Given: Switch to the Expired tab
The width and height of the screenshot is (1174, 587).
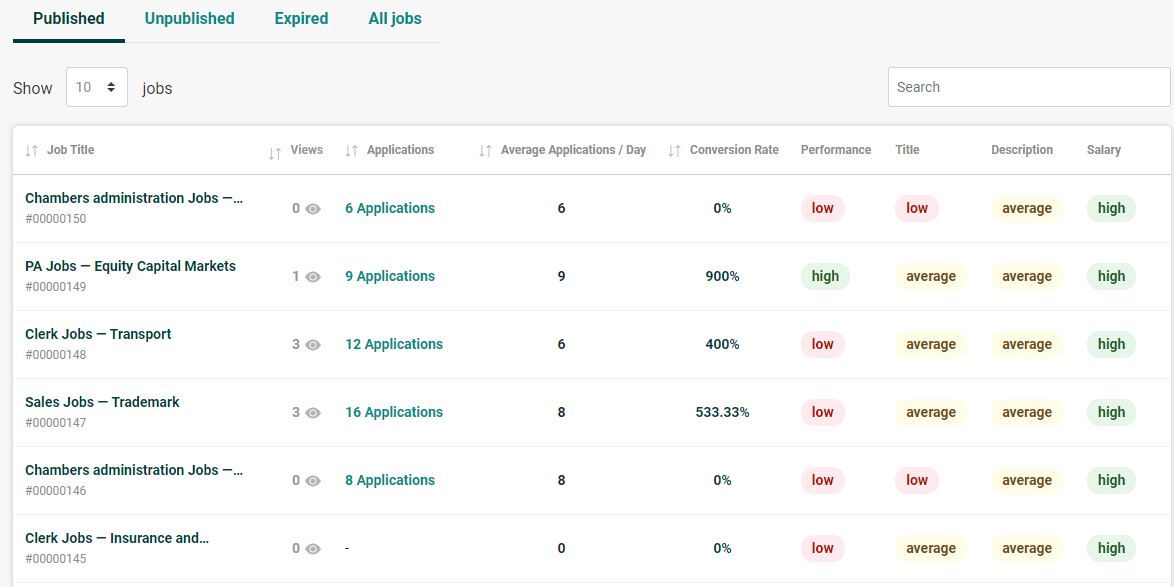Looking at the screenshot, I should point(301,19).
